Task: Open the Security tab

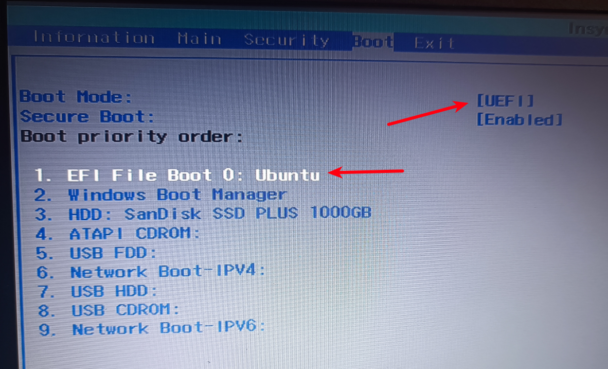Action: tap(287, 40)
